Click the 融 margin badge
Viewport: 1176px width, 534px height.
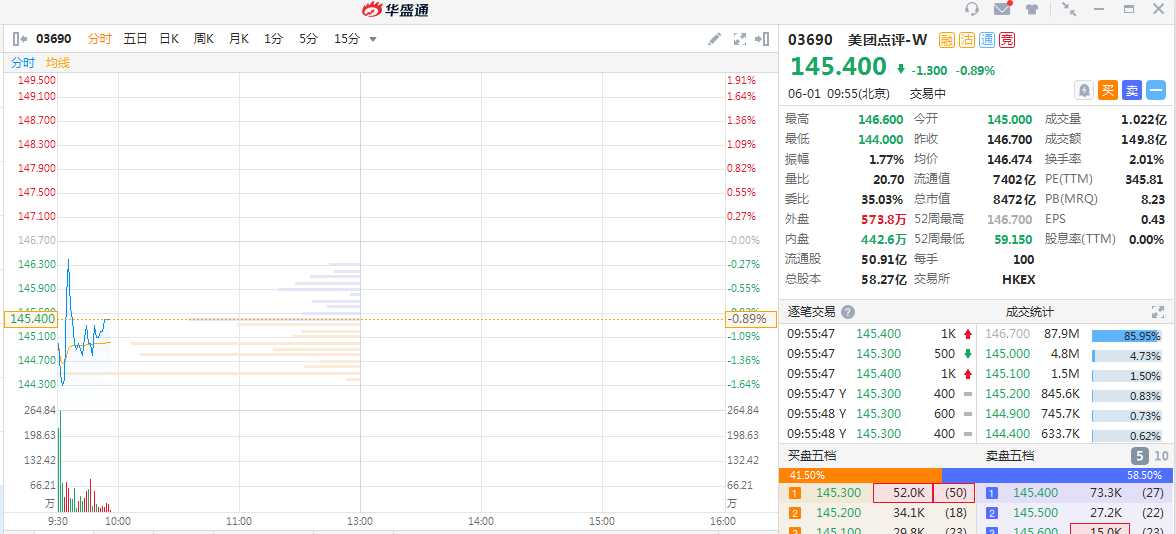(946, 40)
